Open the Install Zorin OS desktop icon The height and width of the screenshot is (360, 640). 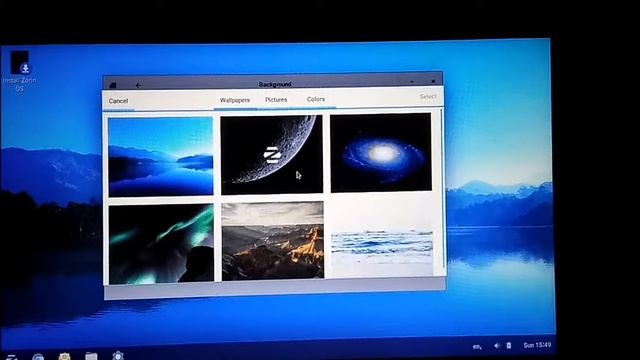coord(20,71)
